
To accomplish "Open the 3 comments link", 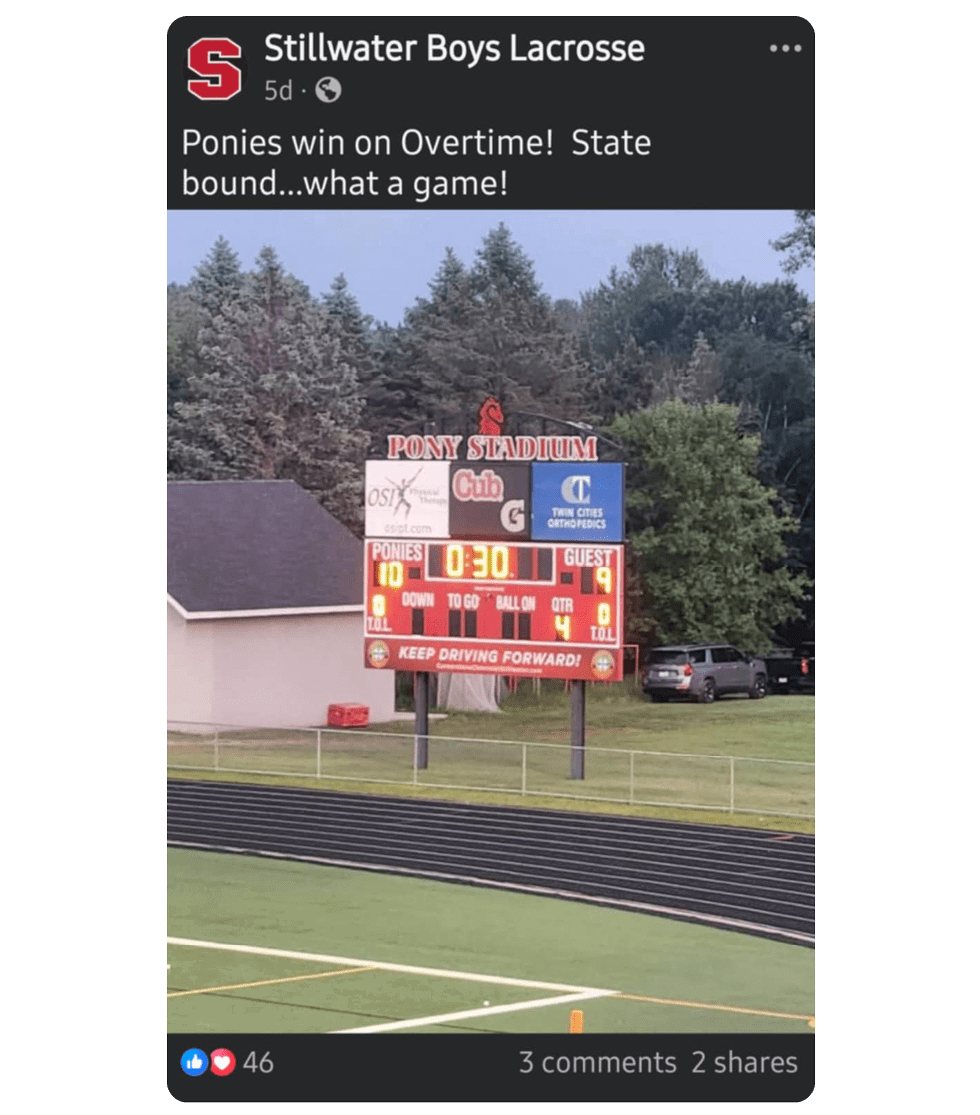I will coord(597,1062).
